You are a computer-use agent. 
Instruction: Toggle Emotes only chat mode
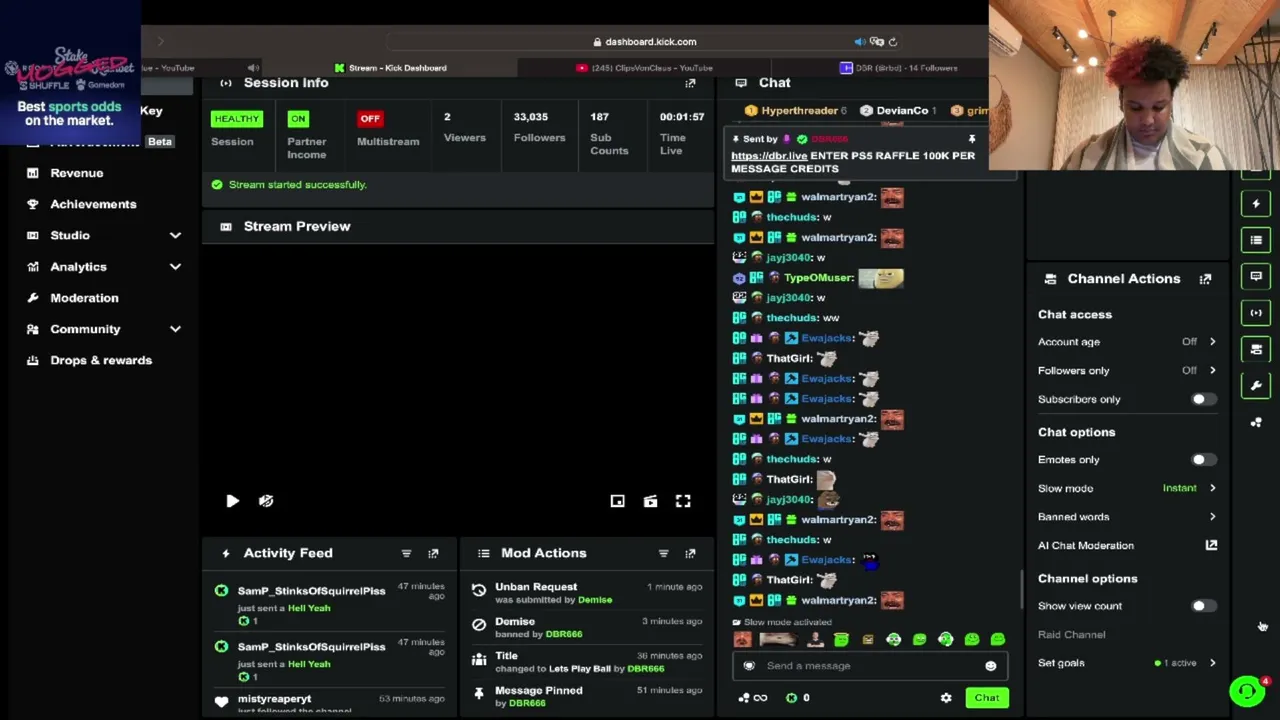pos(1203,460)
